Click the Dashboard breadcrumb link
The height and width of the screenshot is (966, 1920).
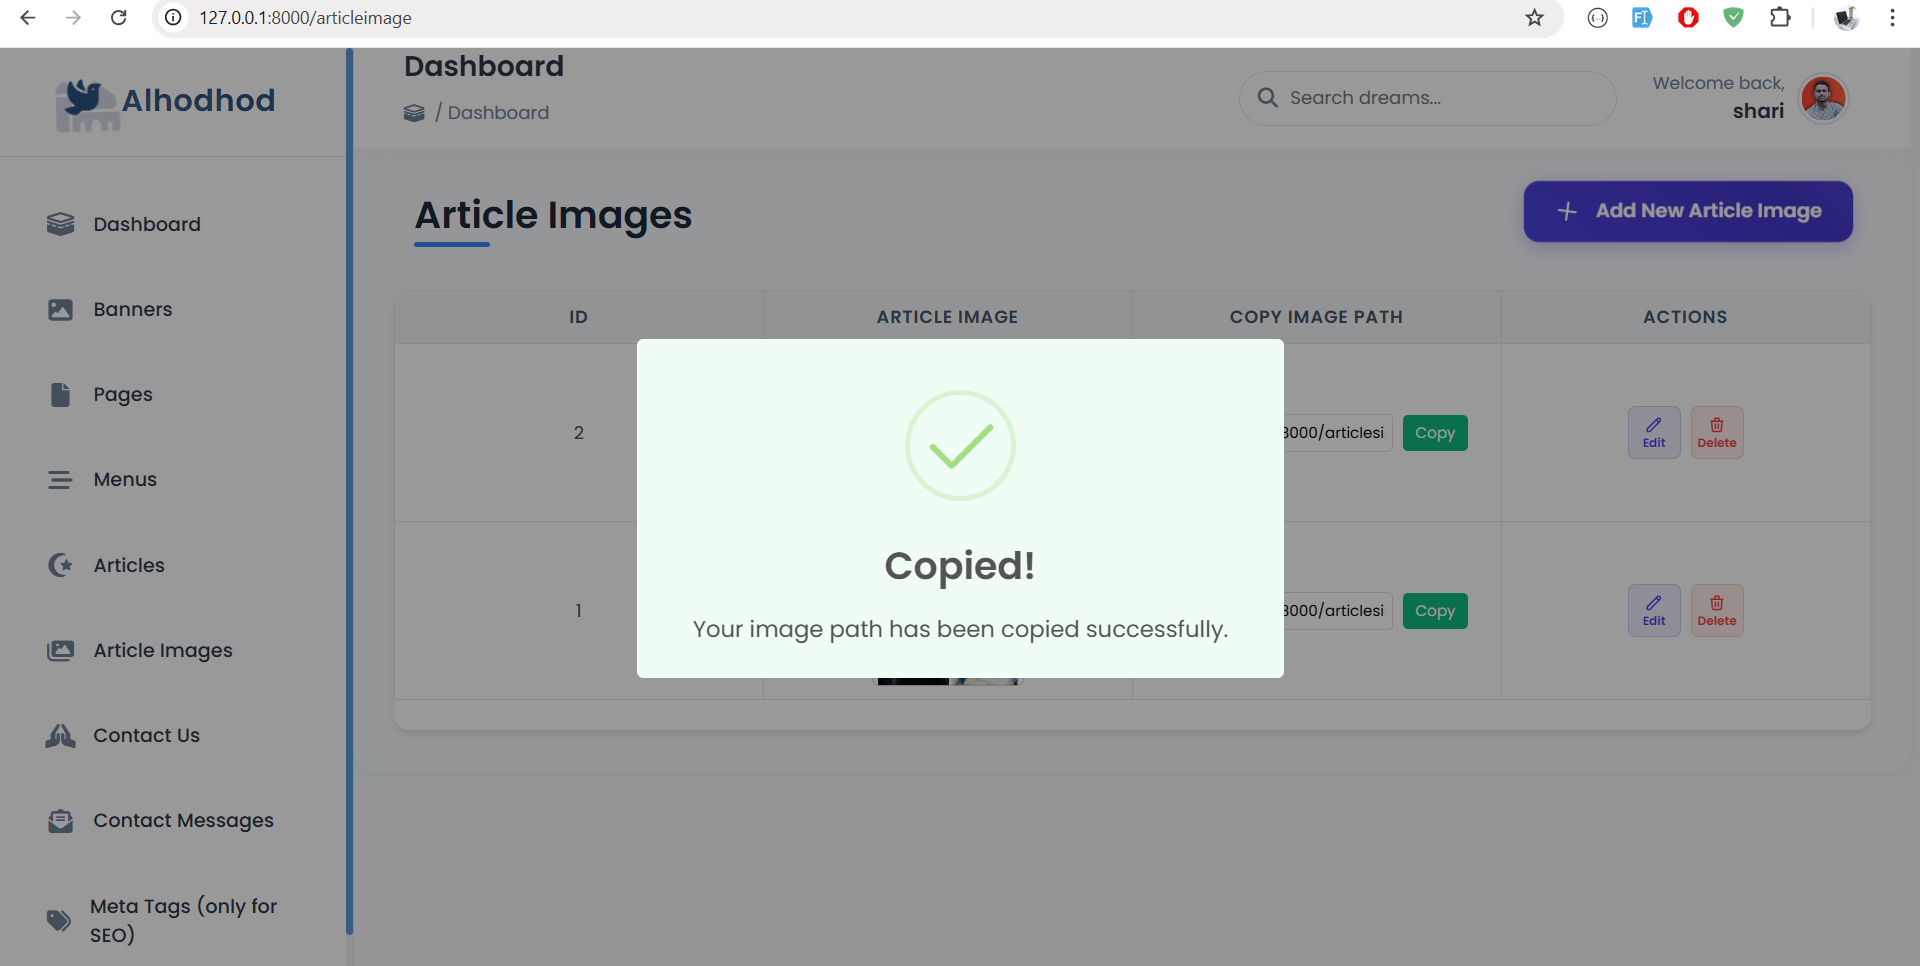click(498, 113)
